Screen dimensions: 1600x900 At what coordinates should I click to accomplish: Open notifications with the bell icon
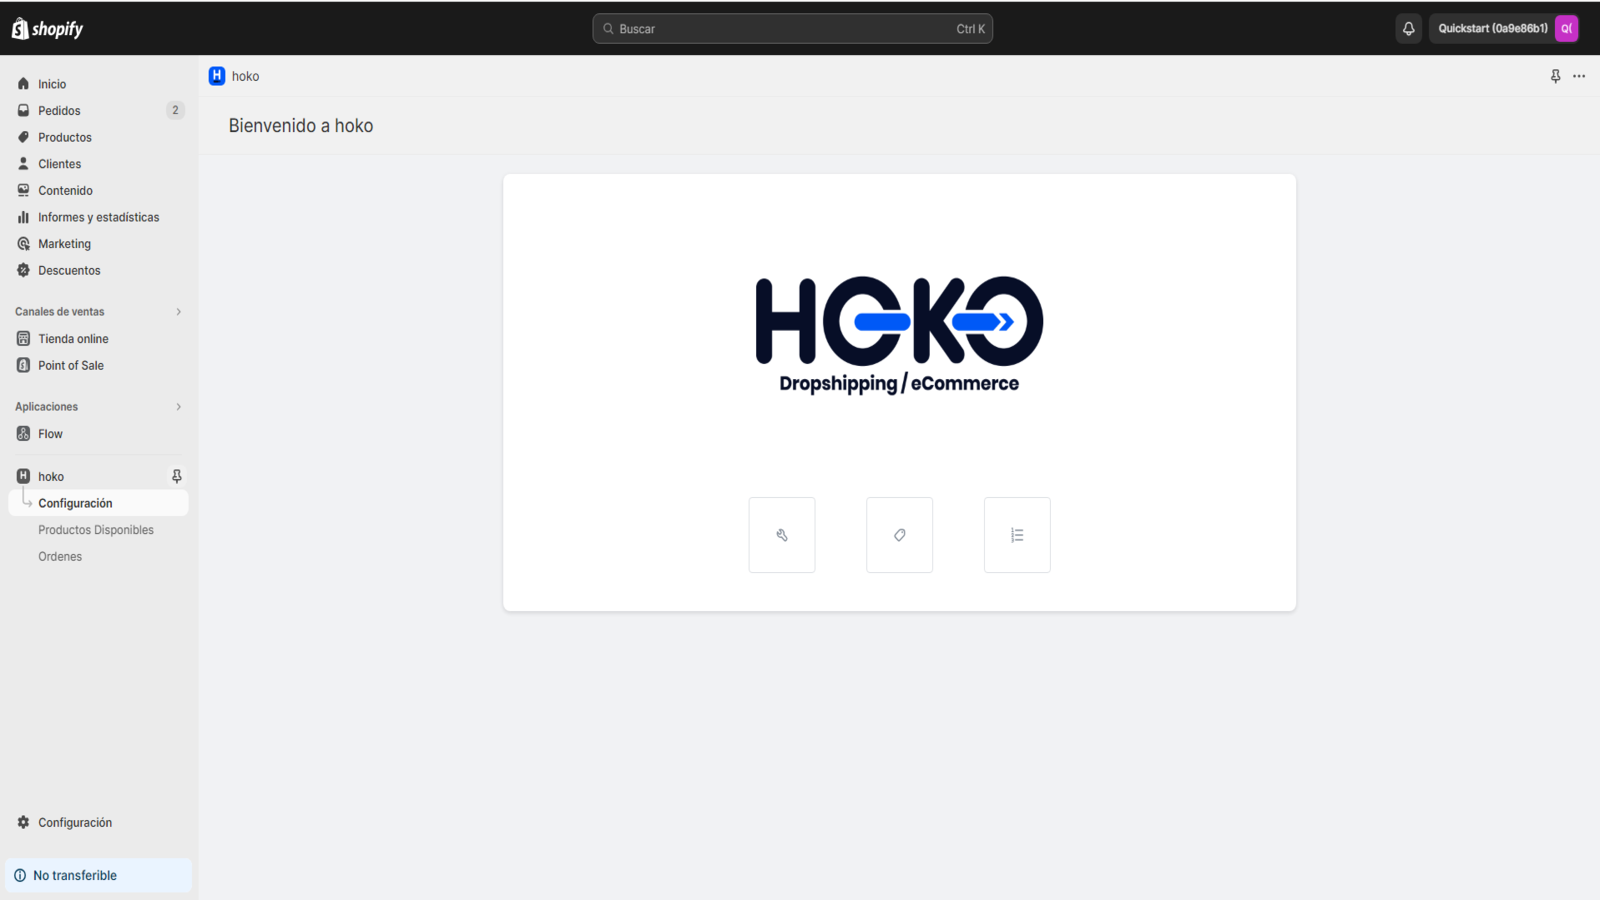pos(1408,29)
